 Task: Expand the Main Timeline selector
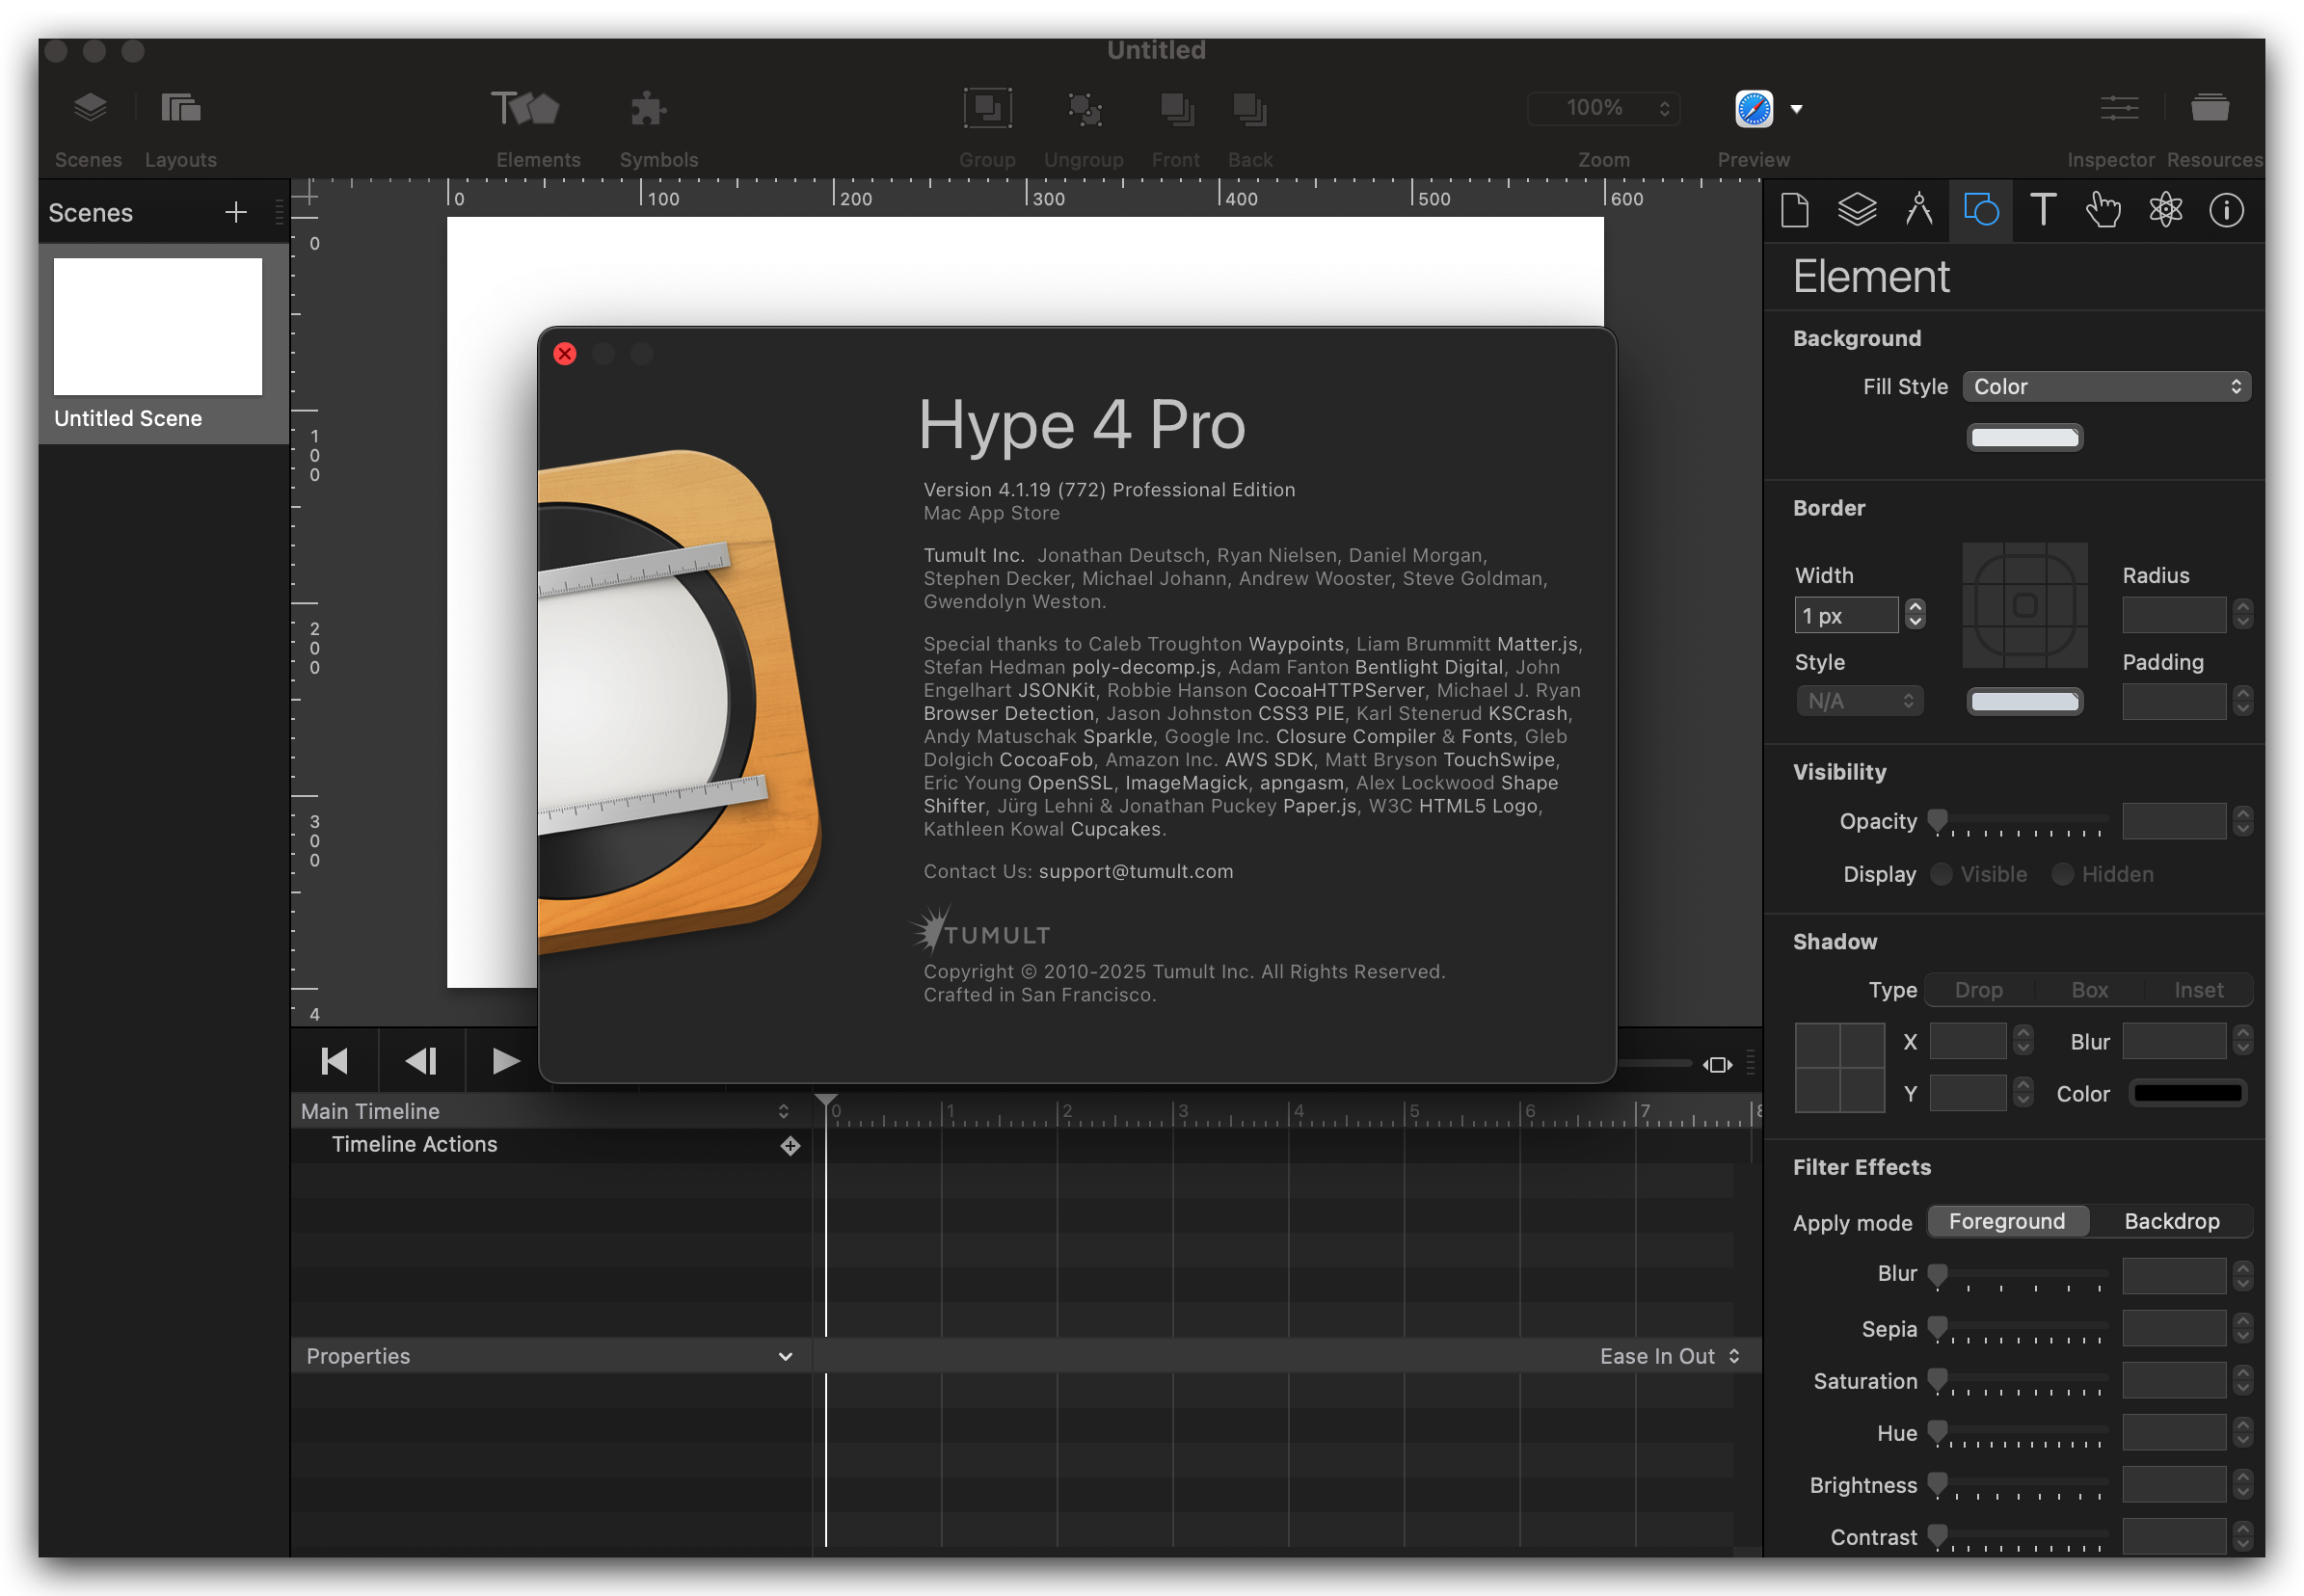783,1111
